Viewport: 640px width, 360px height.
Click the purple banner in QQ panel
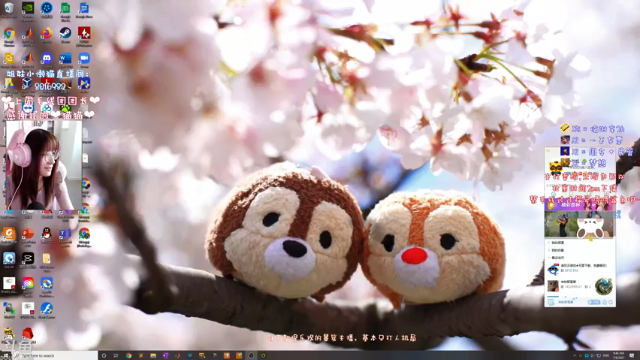(579, 205)
